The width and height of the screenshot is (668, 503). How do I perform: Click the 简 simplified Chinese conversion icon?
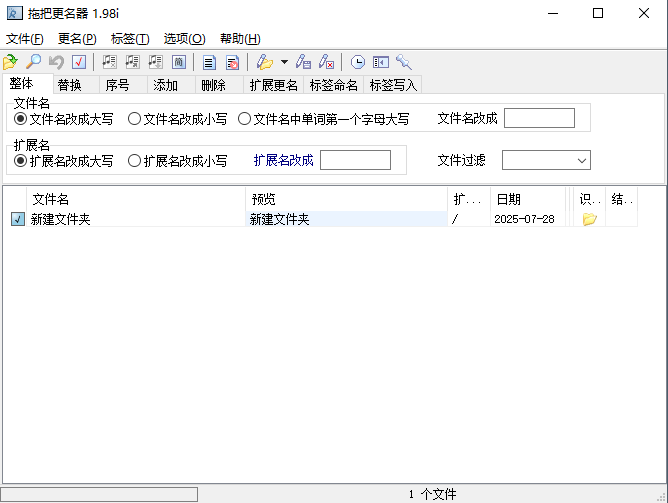click(179, 62)
